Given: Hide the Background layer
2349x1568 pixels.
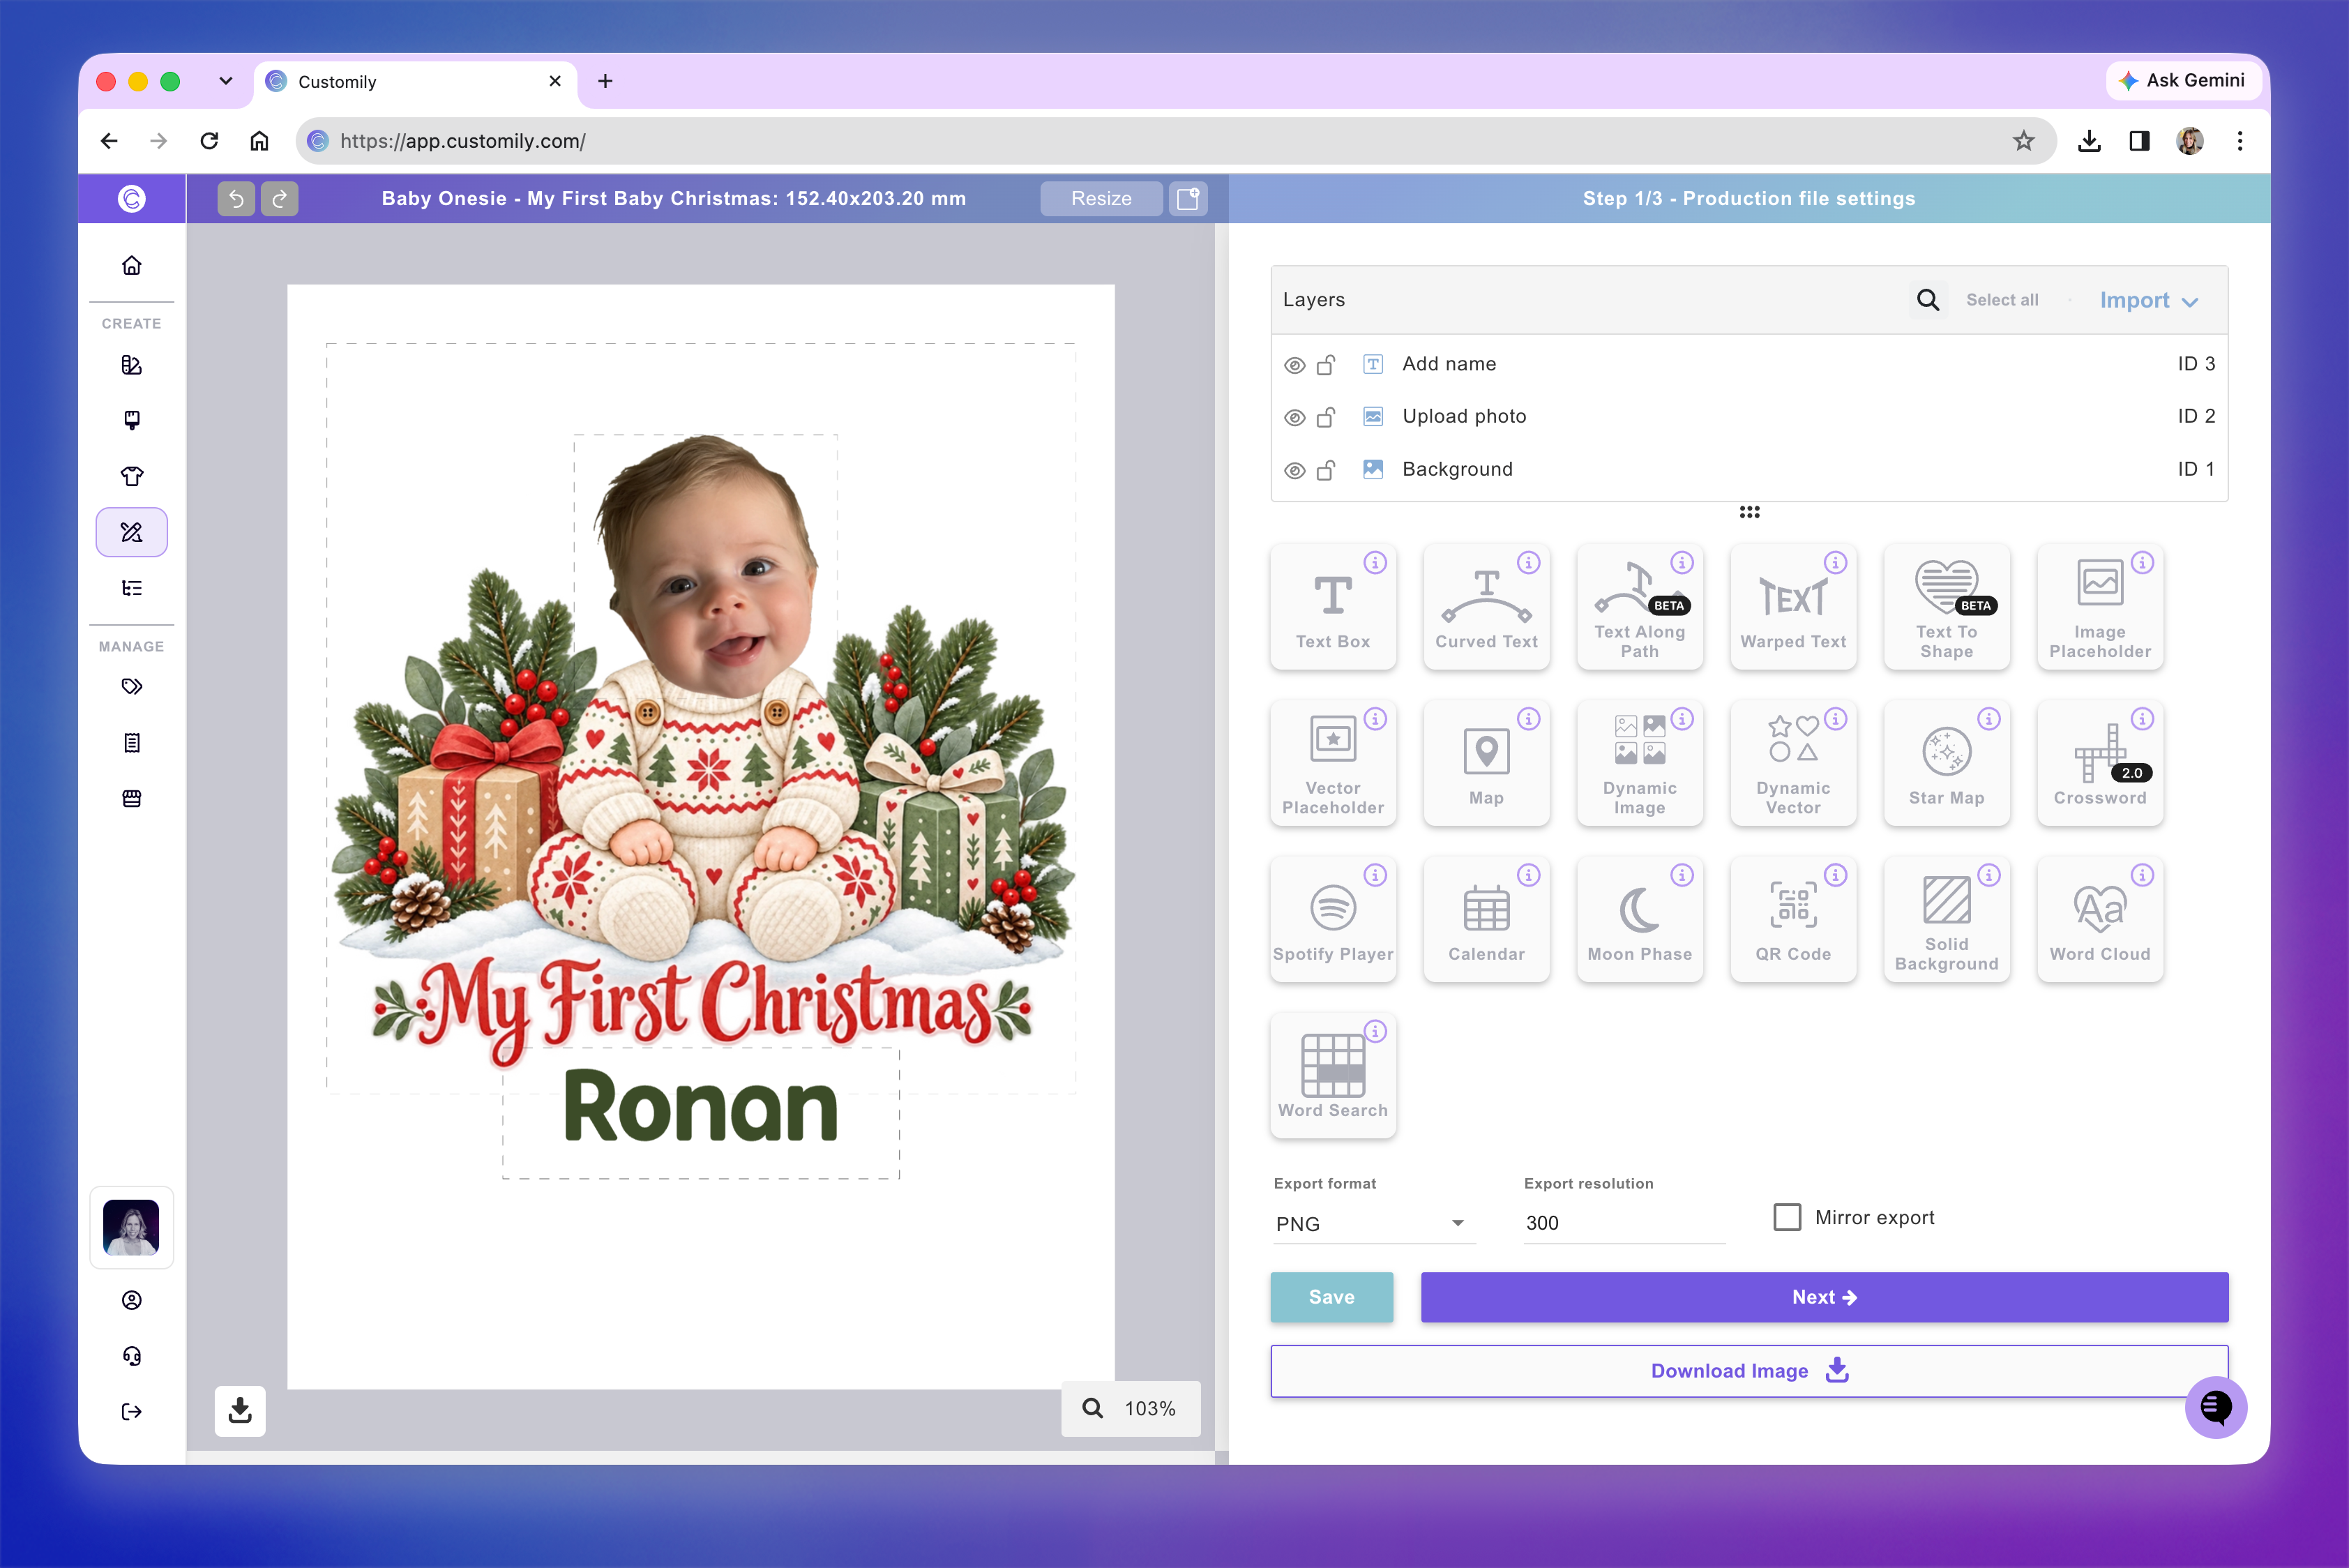Looking at the screenshot, I should click(1294, 470).
